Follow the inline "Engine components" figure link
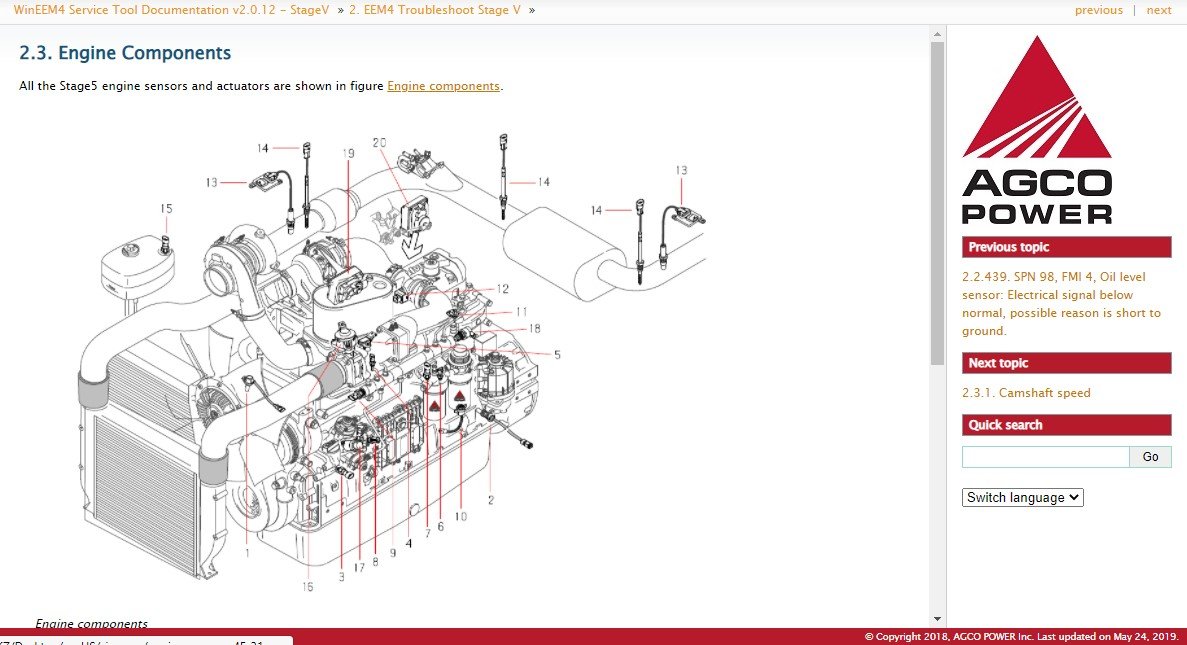The image size is (1187, 645). pos(443,86)
